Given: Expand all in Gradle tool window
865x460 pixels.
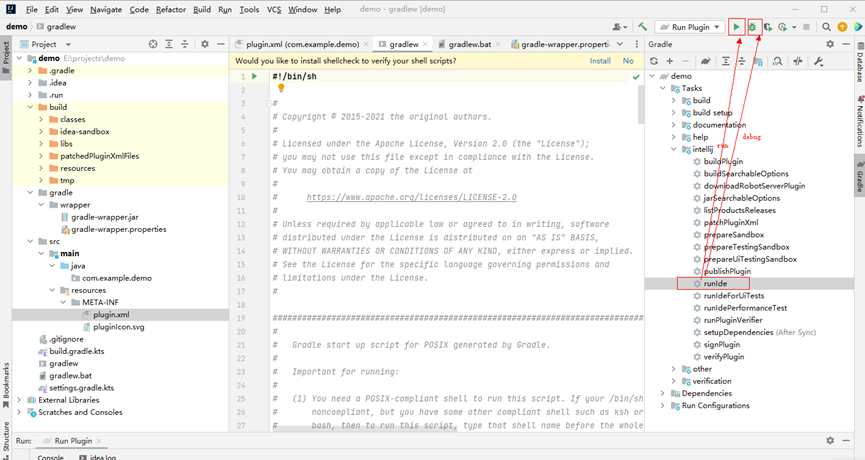Looking at the screenshot, I should (x=725, y=61).
